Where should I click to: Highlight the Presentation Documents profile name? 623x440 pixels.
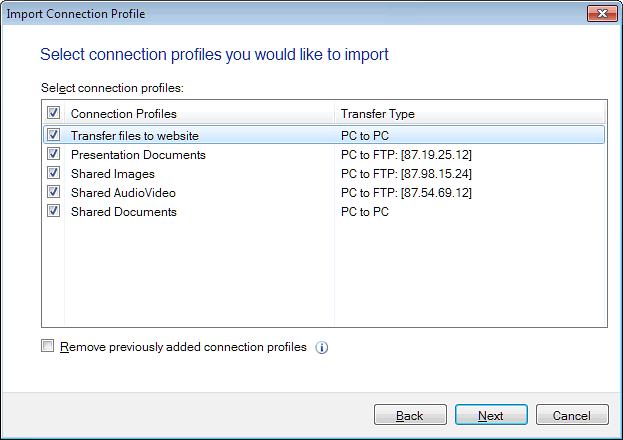138,155
